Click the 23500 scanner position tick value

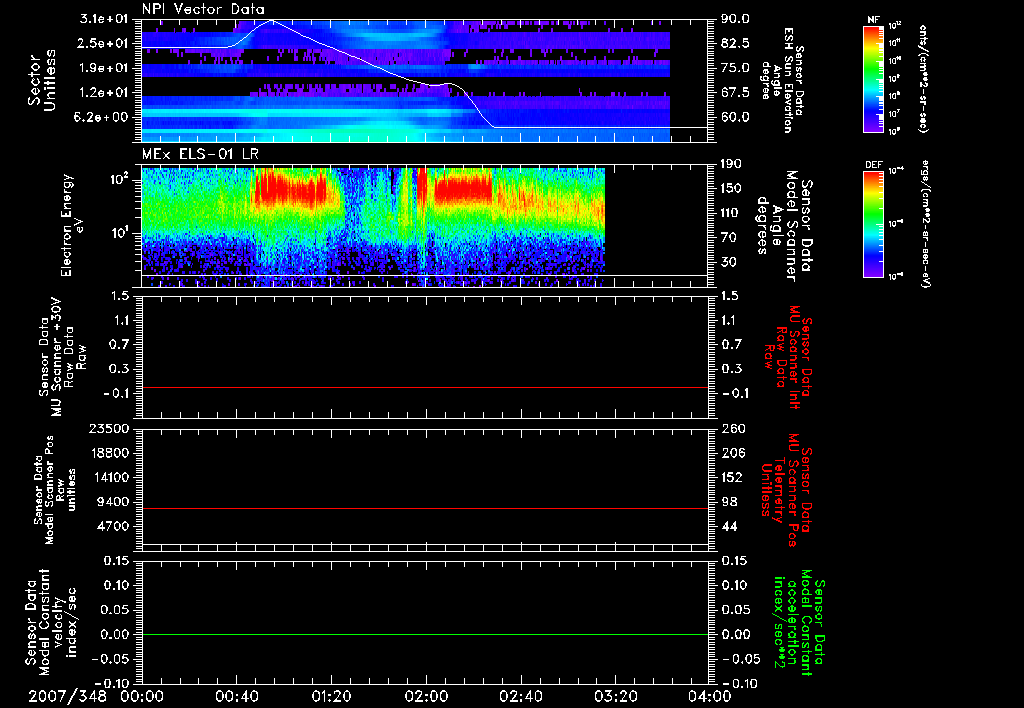pos(109,429)
